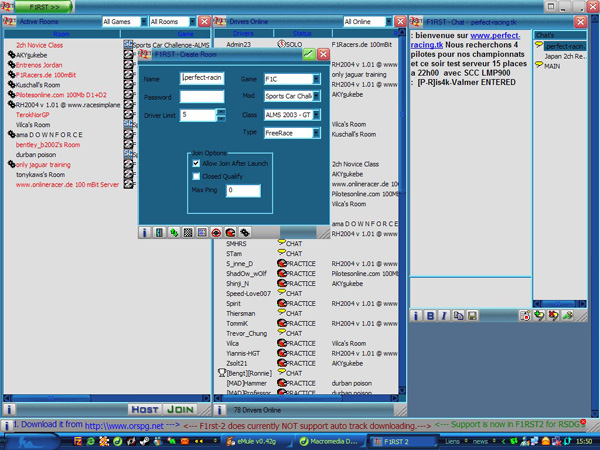Image resolution: width=600 pixels, height=450 pixels.
Task: Click the Max Ping input field
Action: [243, 190]
